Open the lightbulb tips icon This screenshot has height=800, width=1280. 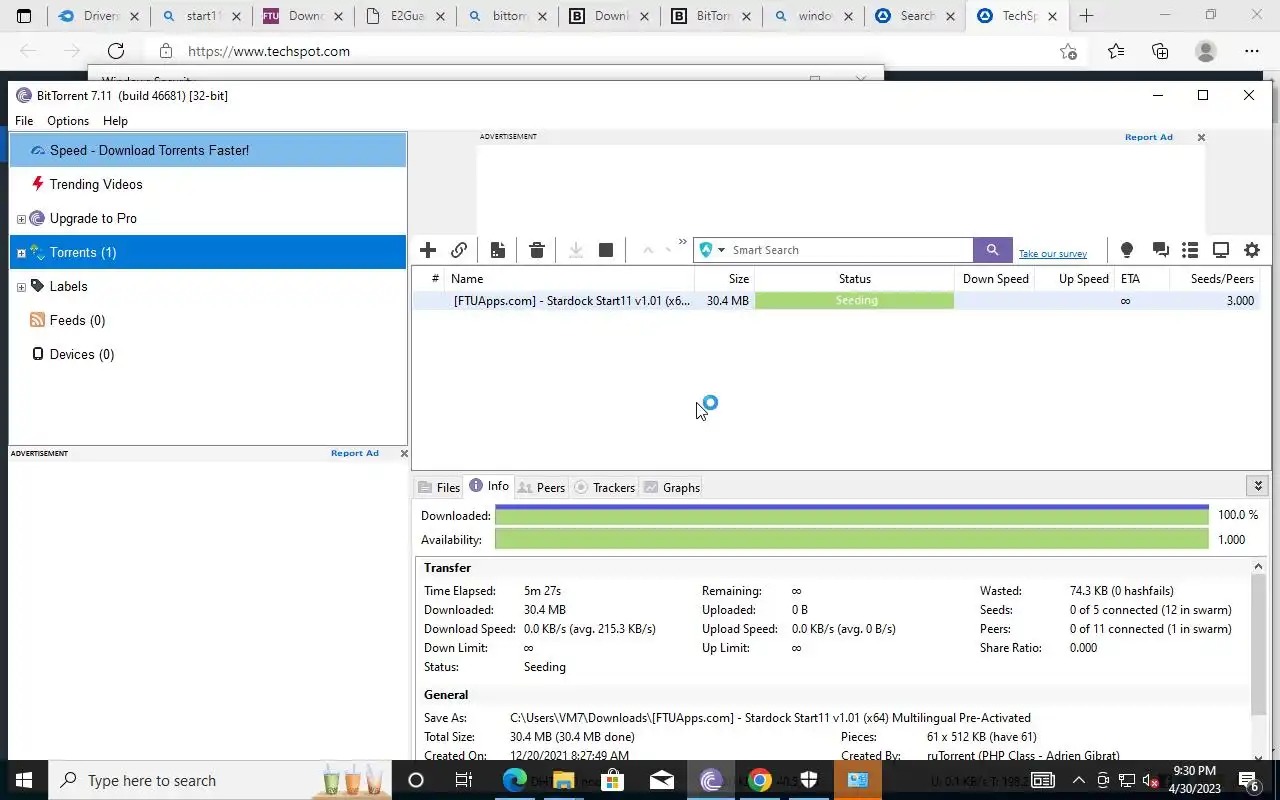1127,250
